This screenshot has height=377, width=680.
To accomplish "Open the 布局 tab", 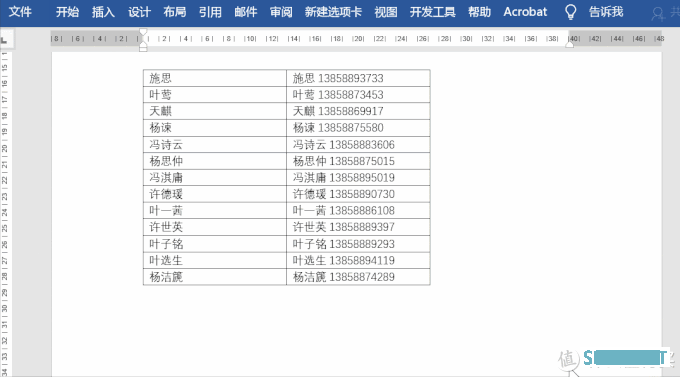I will 175,12.
